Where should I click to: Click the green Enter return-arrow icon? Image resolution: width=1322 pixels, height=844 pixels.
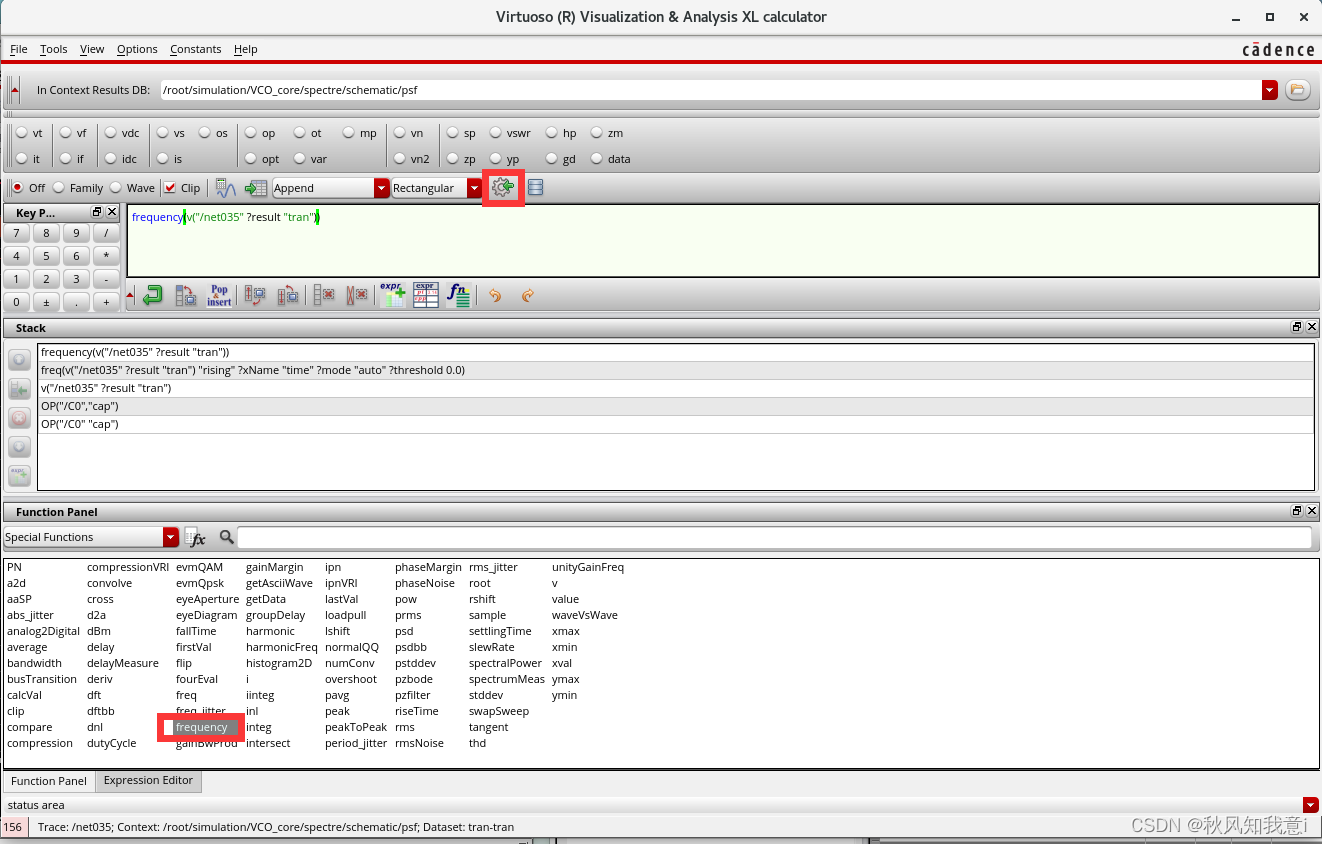point(152,295)
